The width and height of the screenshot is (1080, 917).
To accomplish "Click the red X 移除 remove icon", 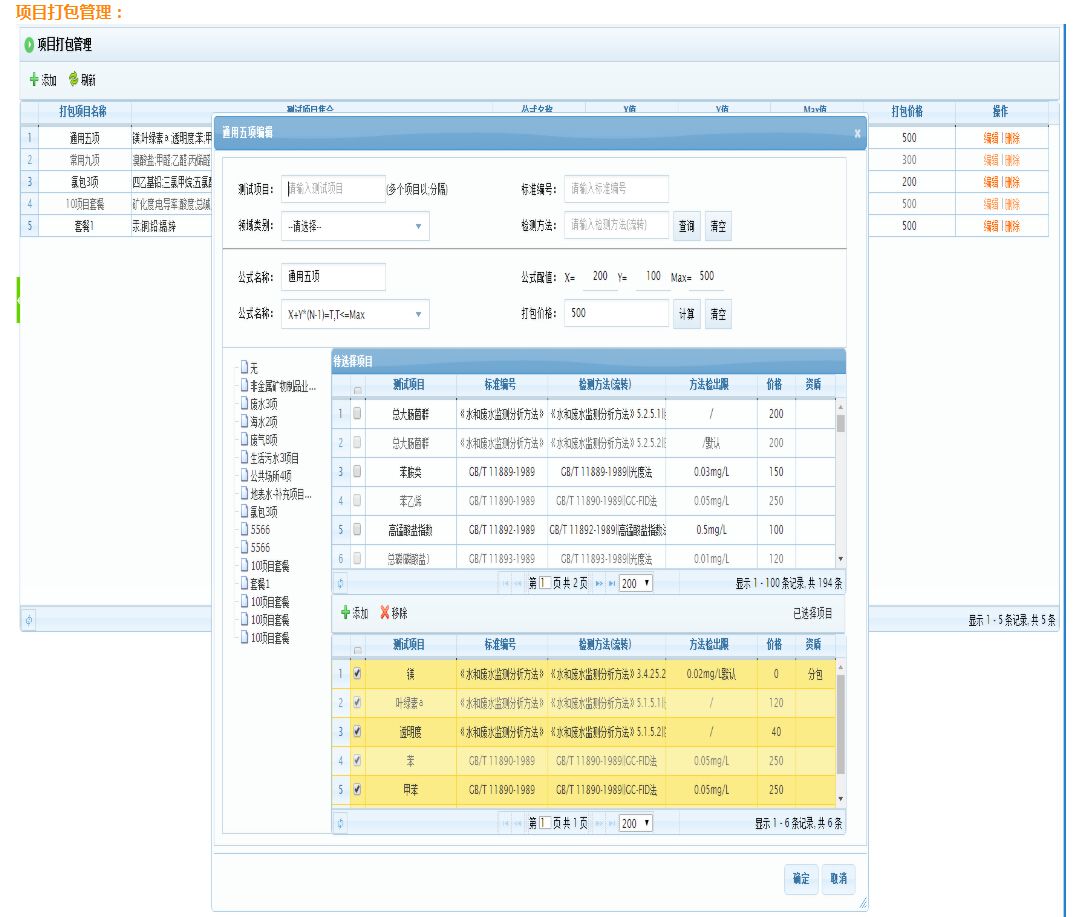I will [385, 613].
